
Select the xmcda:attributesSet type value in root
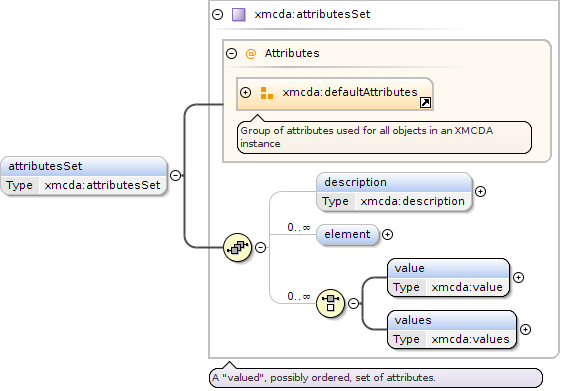[102, 185]
